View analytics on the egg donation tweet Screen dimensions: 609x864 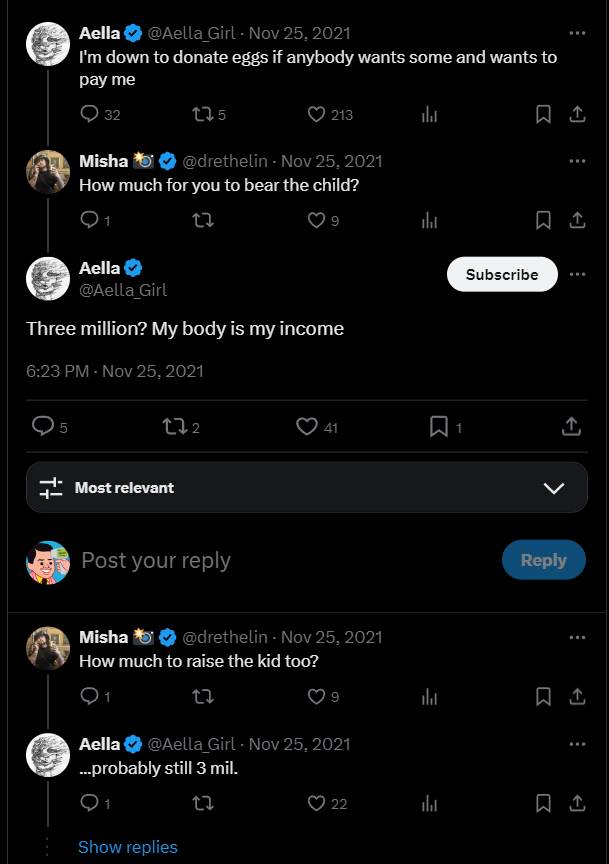(x=430, y=114)
